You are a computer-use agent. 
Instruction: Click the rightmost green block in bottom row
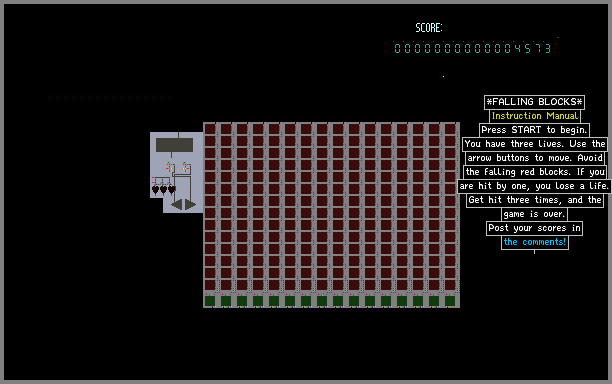(x=450, y=300)
